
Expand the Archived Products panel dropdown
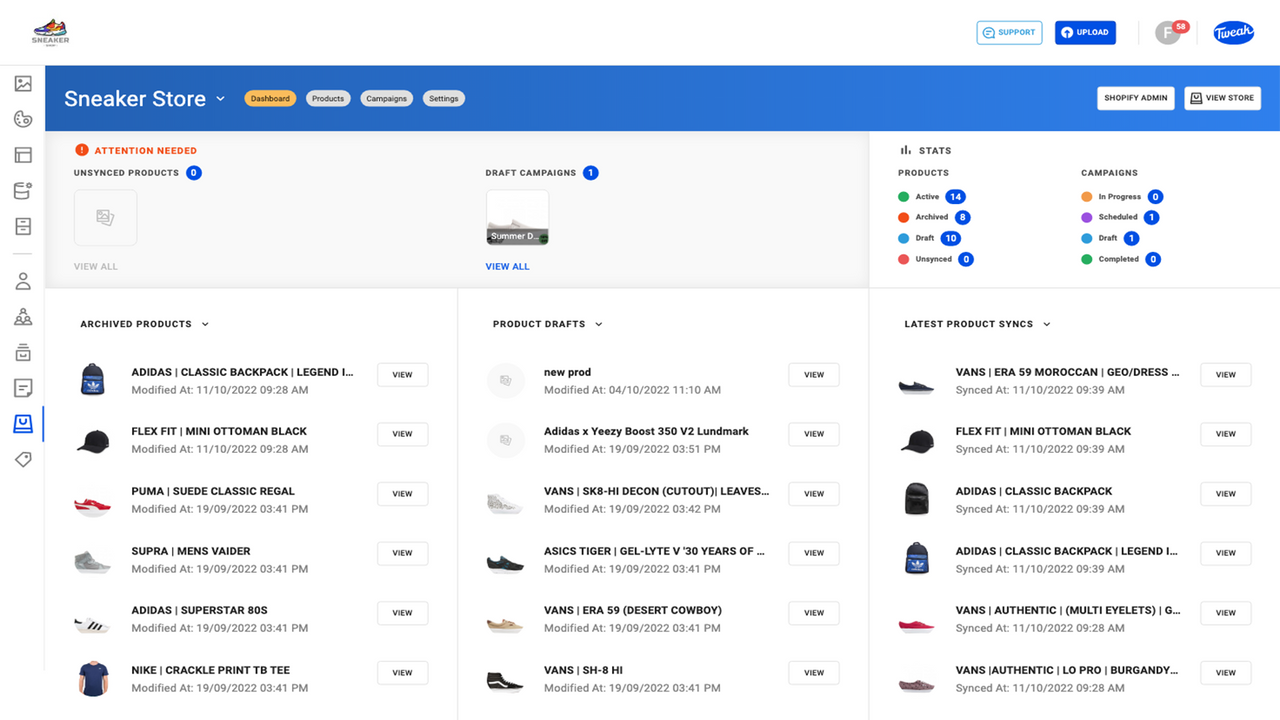pyautogui.click(x=205, y=324)
